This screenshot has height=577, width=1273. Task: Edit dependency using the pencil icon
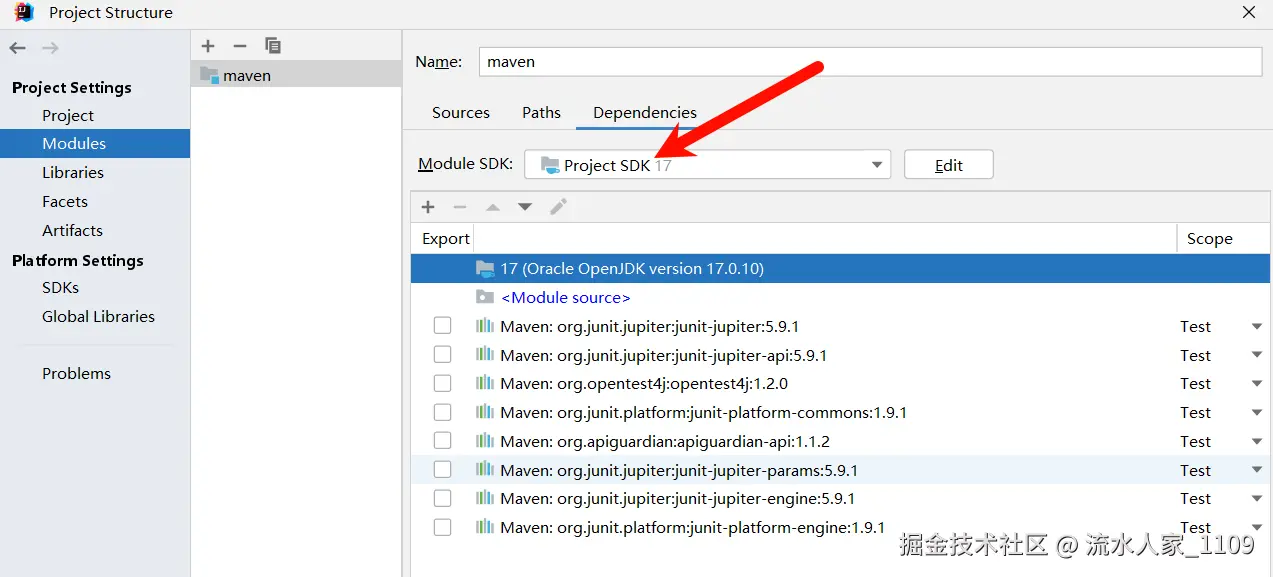pyautogui.click(x=558, y=207)
